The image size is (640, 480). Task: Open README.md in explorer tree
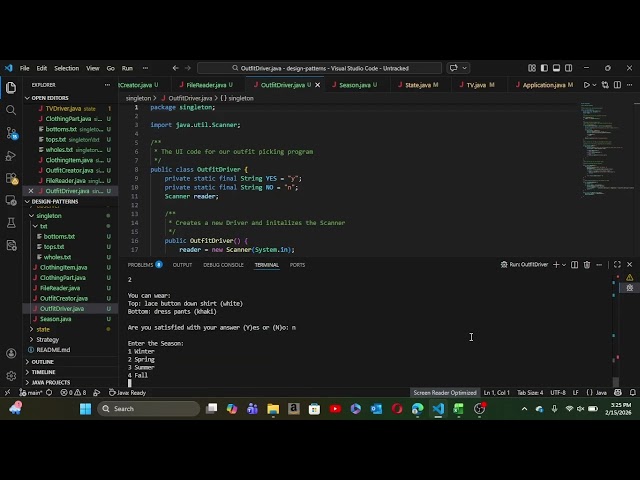(x=53, y=350)
